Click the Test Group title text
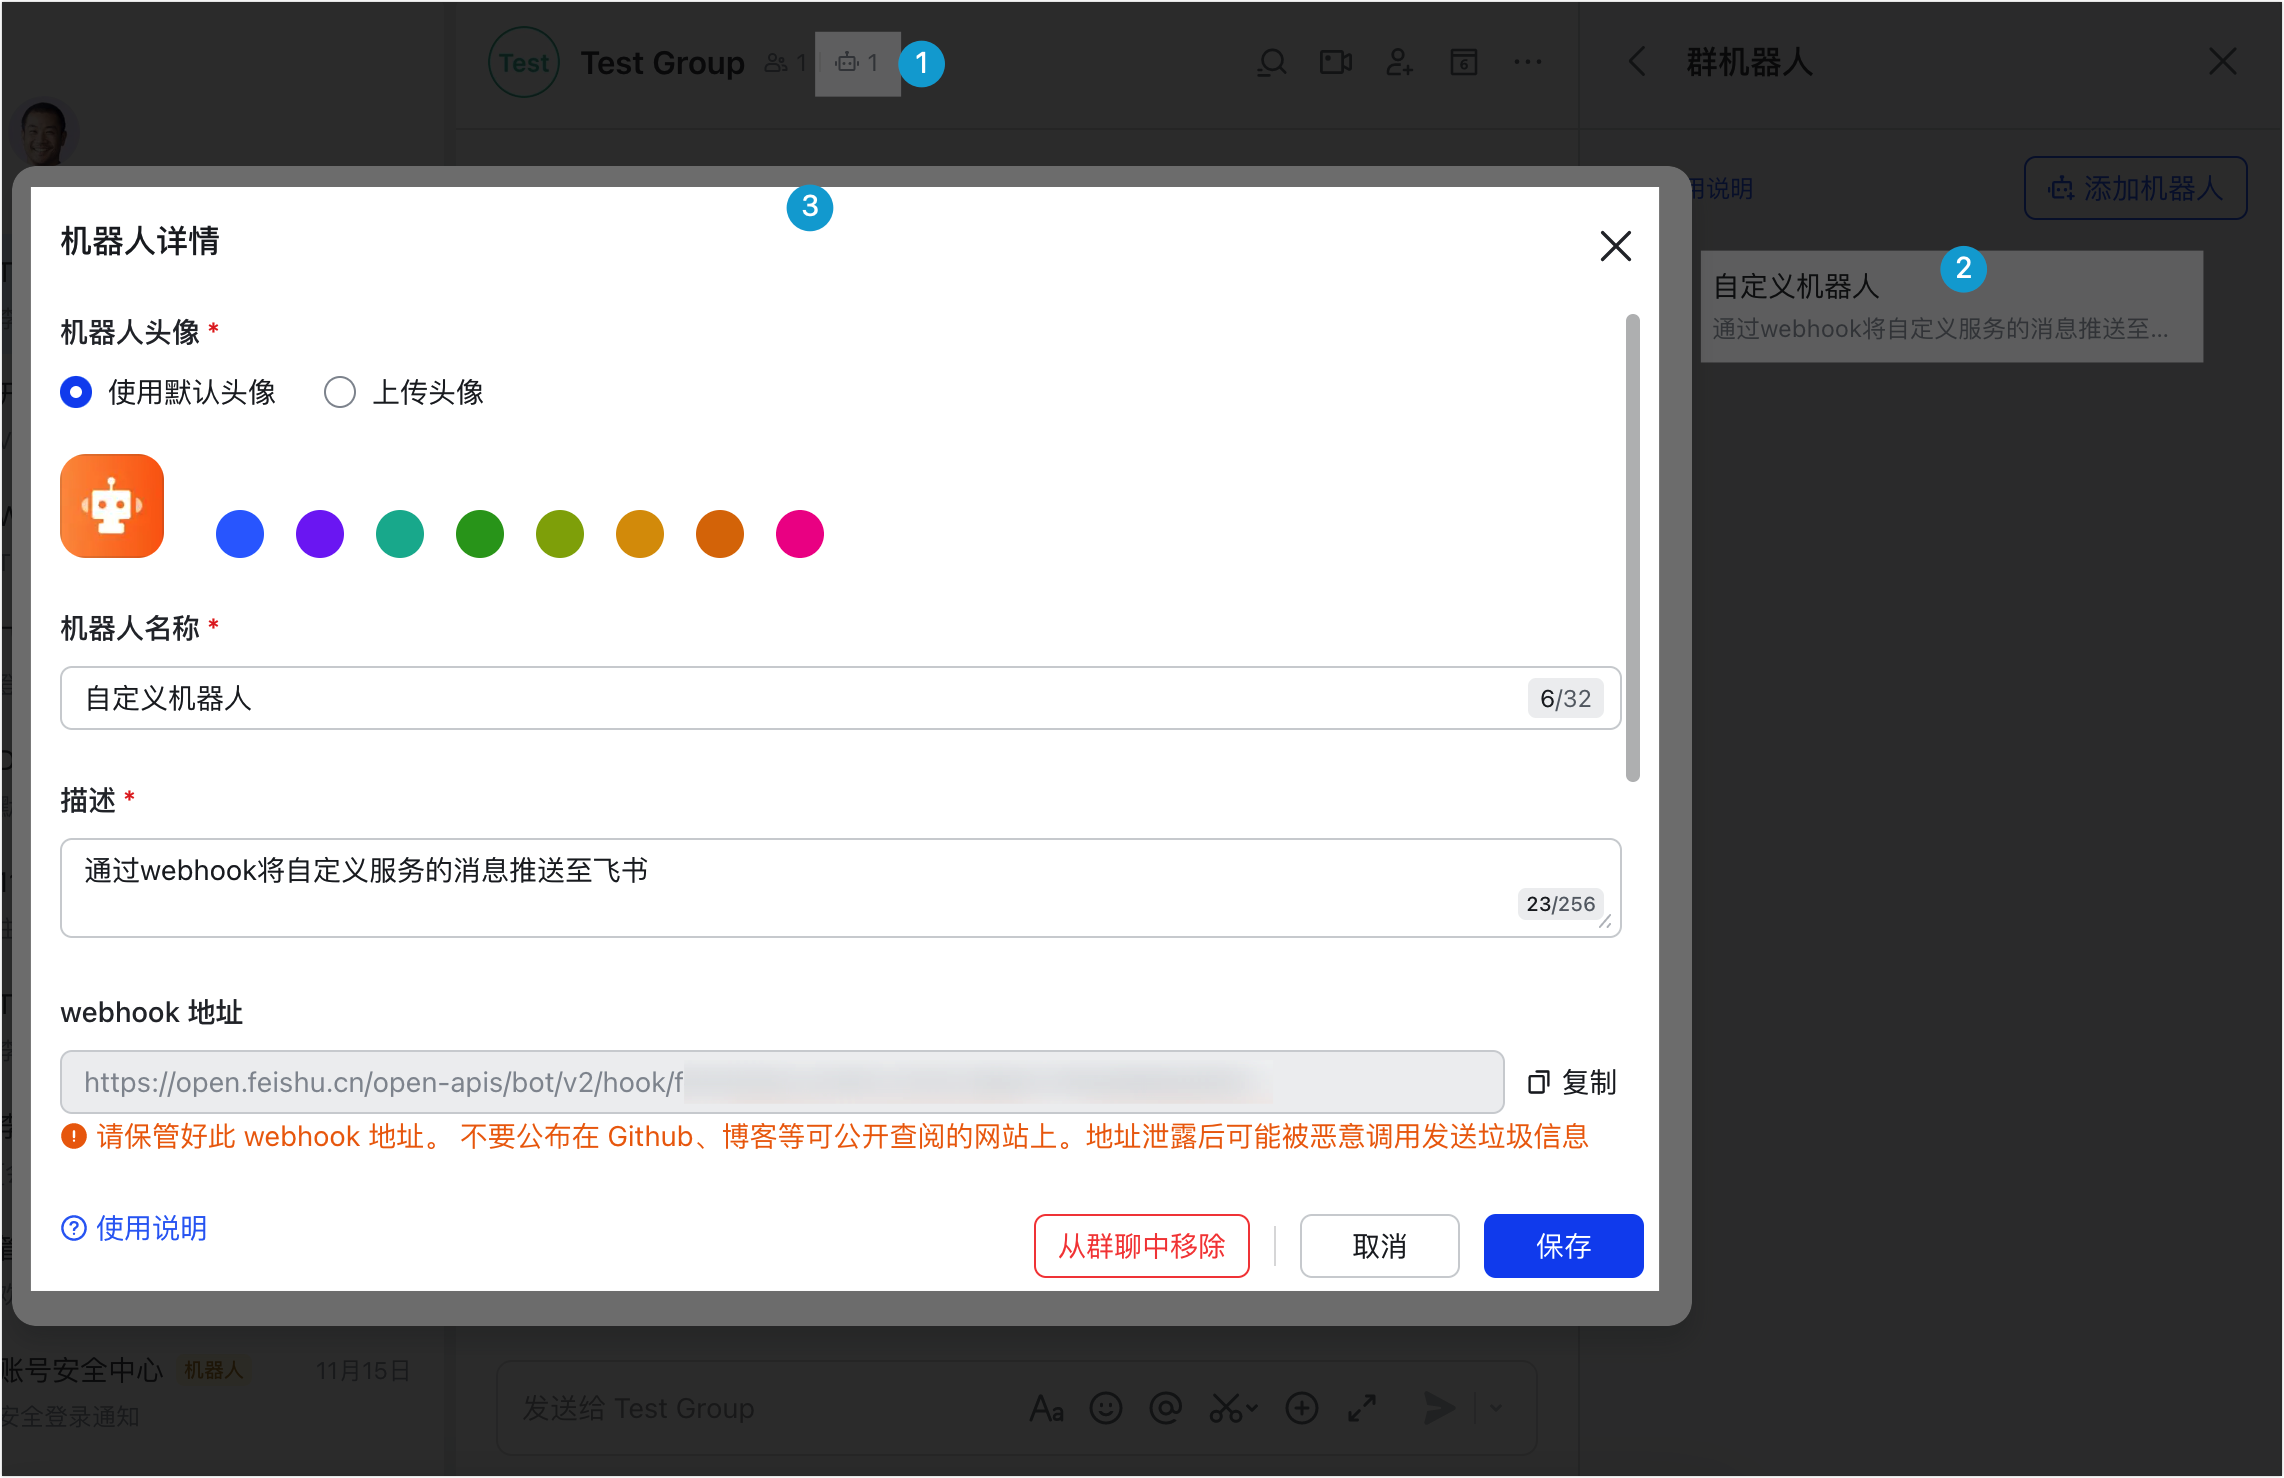Viewport: 2284px width, 1478px height. (663, 63)
